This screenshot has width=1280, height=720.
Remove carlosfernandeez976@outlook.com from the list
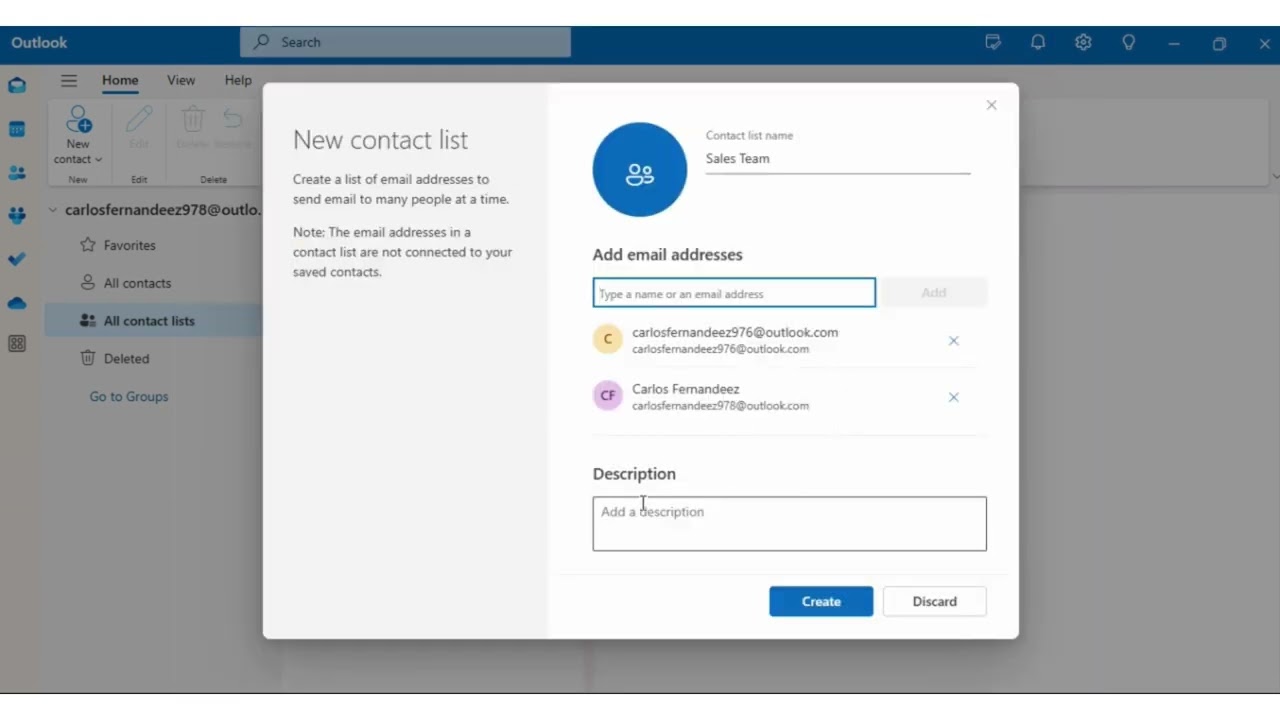click(x=953, y=341)
